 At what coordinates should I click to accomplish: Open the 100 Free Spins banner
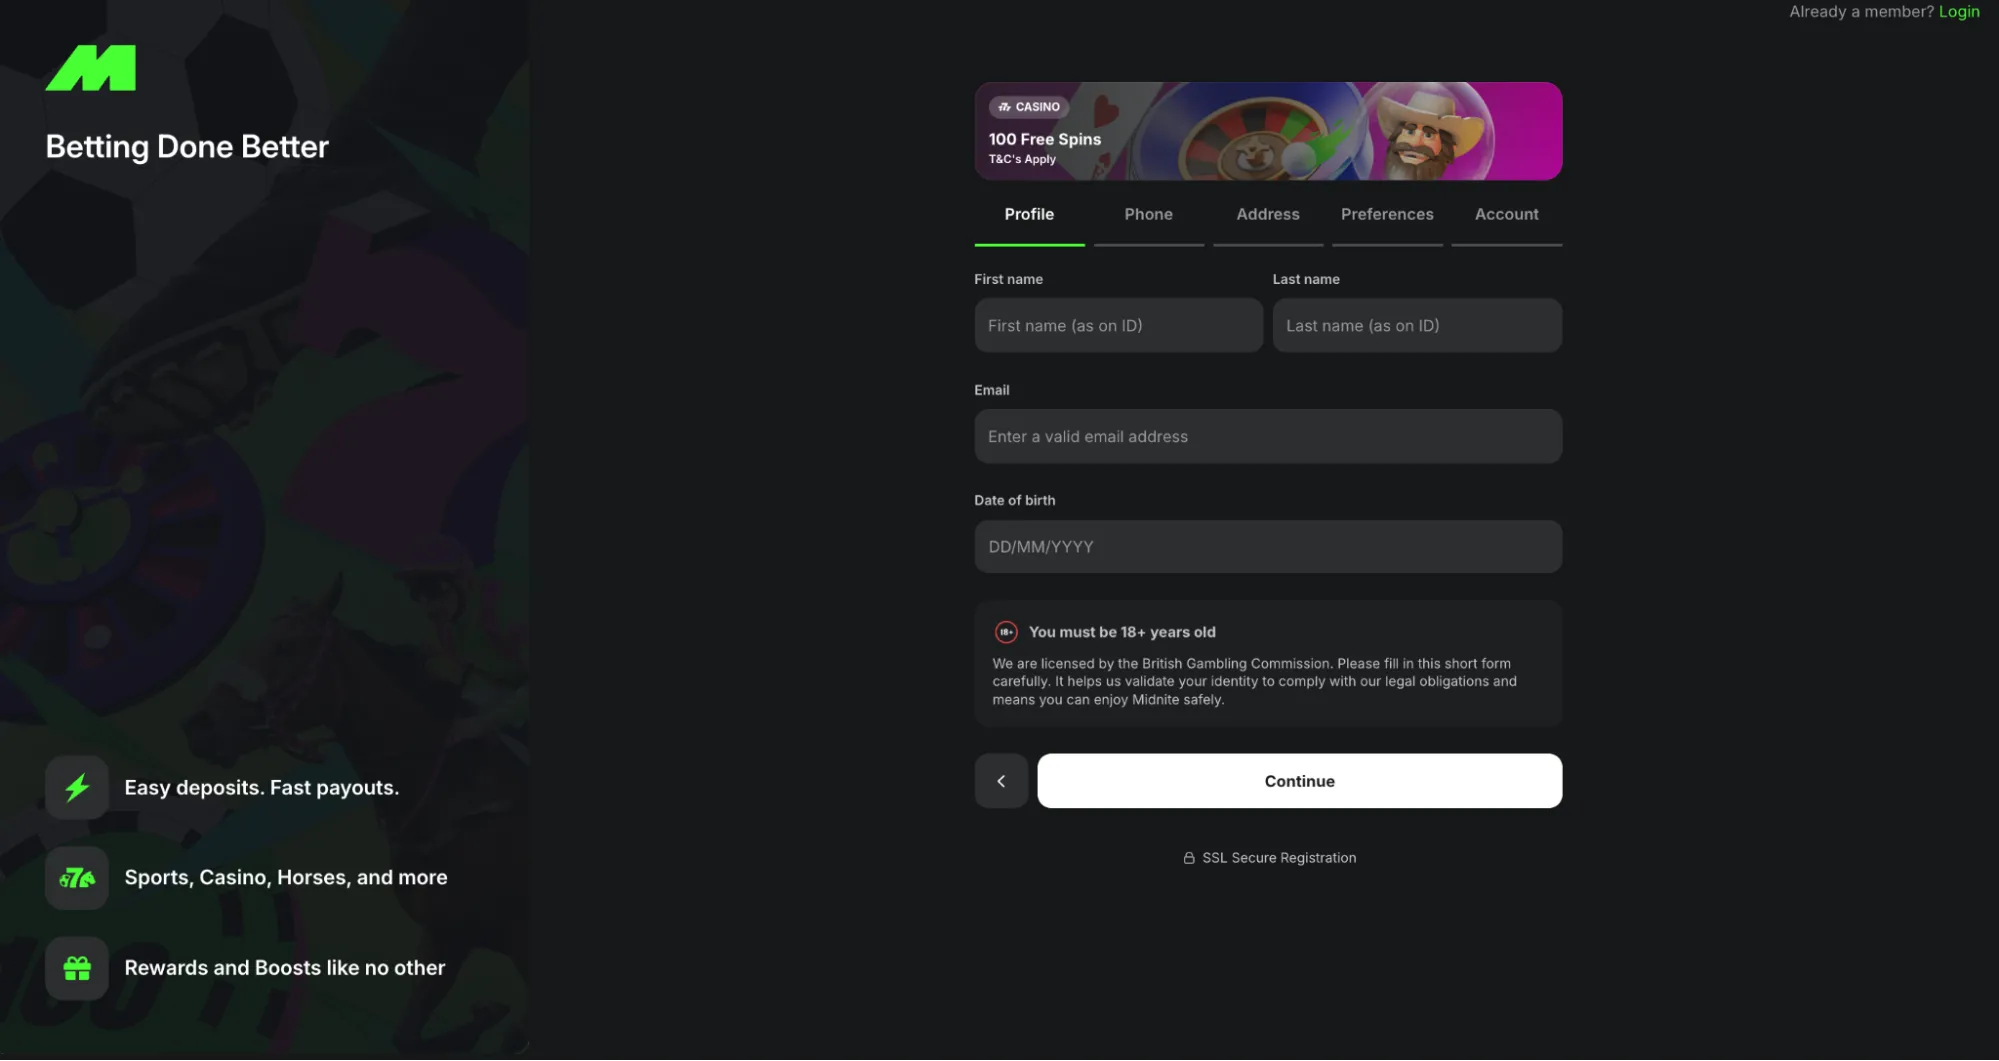click(1267, 131)
